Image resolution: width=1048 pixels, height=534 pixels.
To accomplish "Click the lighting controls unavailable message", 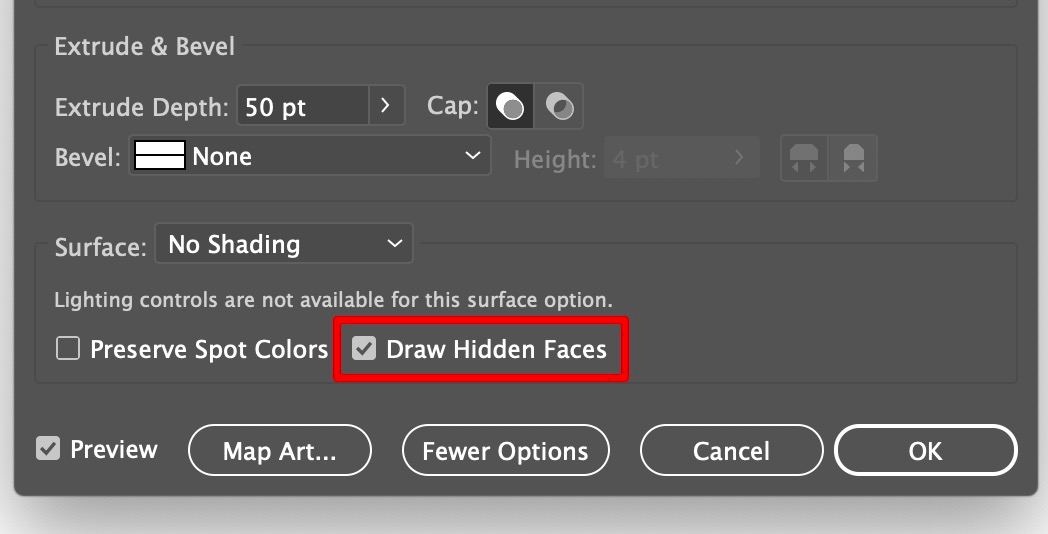I will click(x=333, y=300).
